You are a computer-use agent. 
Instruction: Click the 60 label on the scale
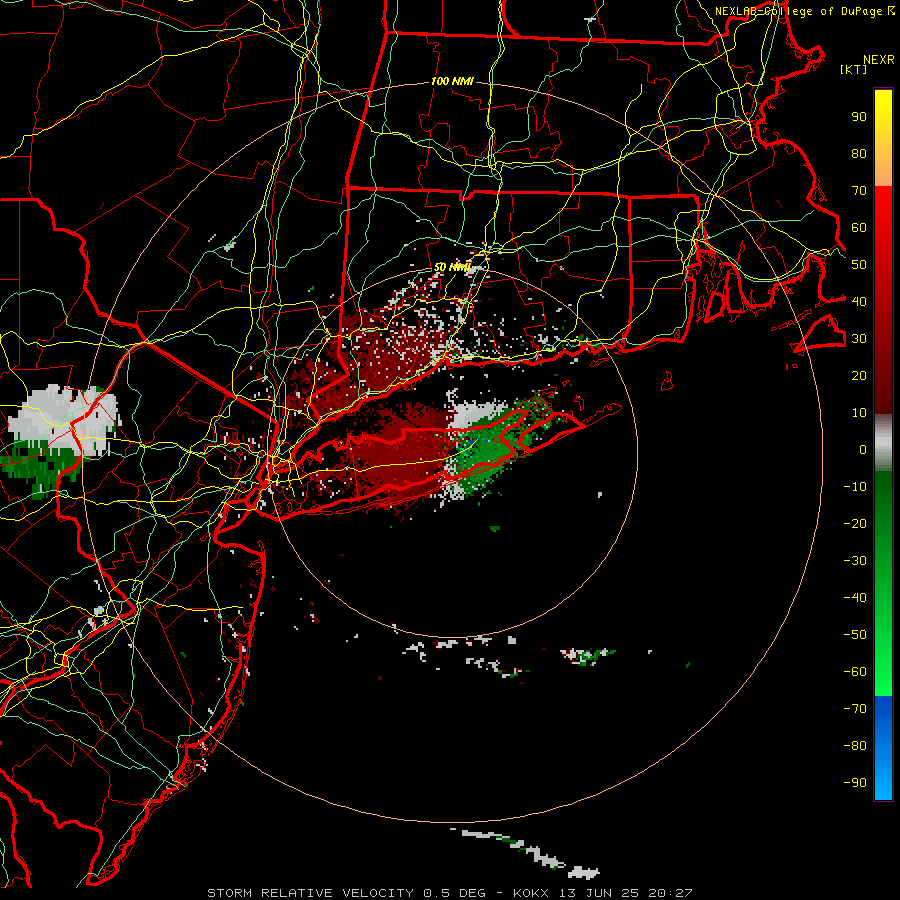(859, 227)
